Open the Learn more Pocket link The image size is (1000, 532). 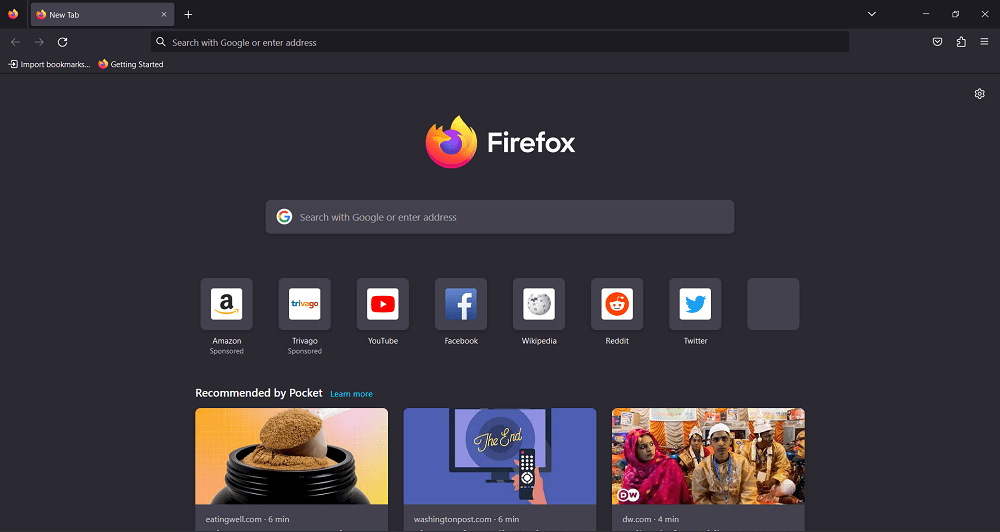[x=351, y=394]
